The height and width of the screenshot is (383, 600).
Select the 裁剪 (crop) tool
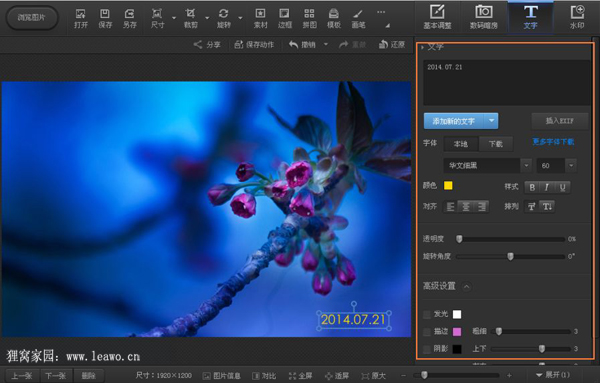pyautogui.click(x=191, y=19)
